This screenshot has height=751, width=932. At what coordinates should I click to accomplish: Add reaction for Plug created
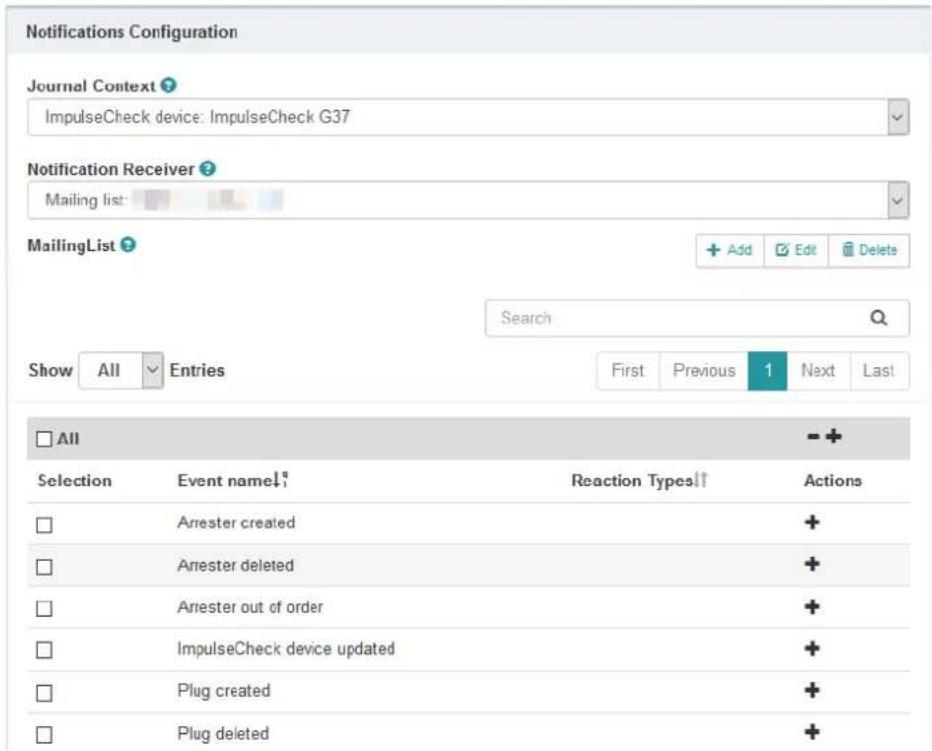[812, 690]
